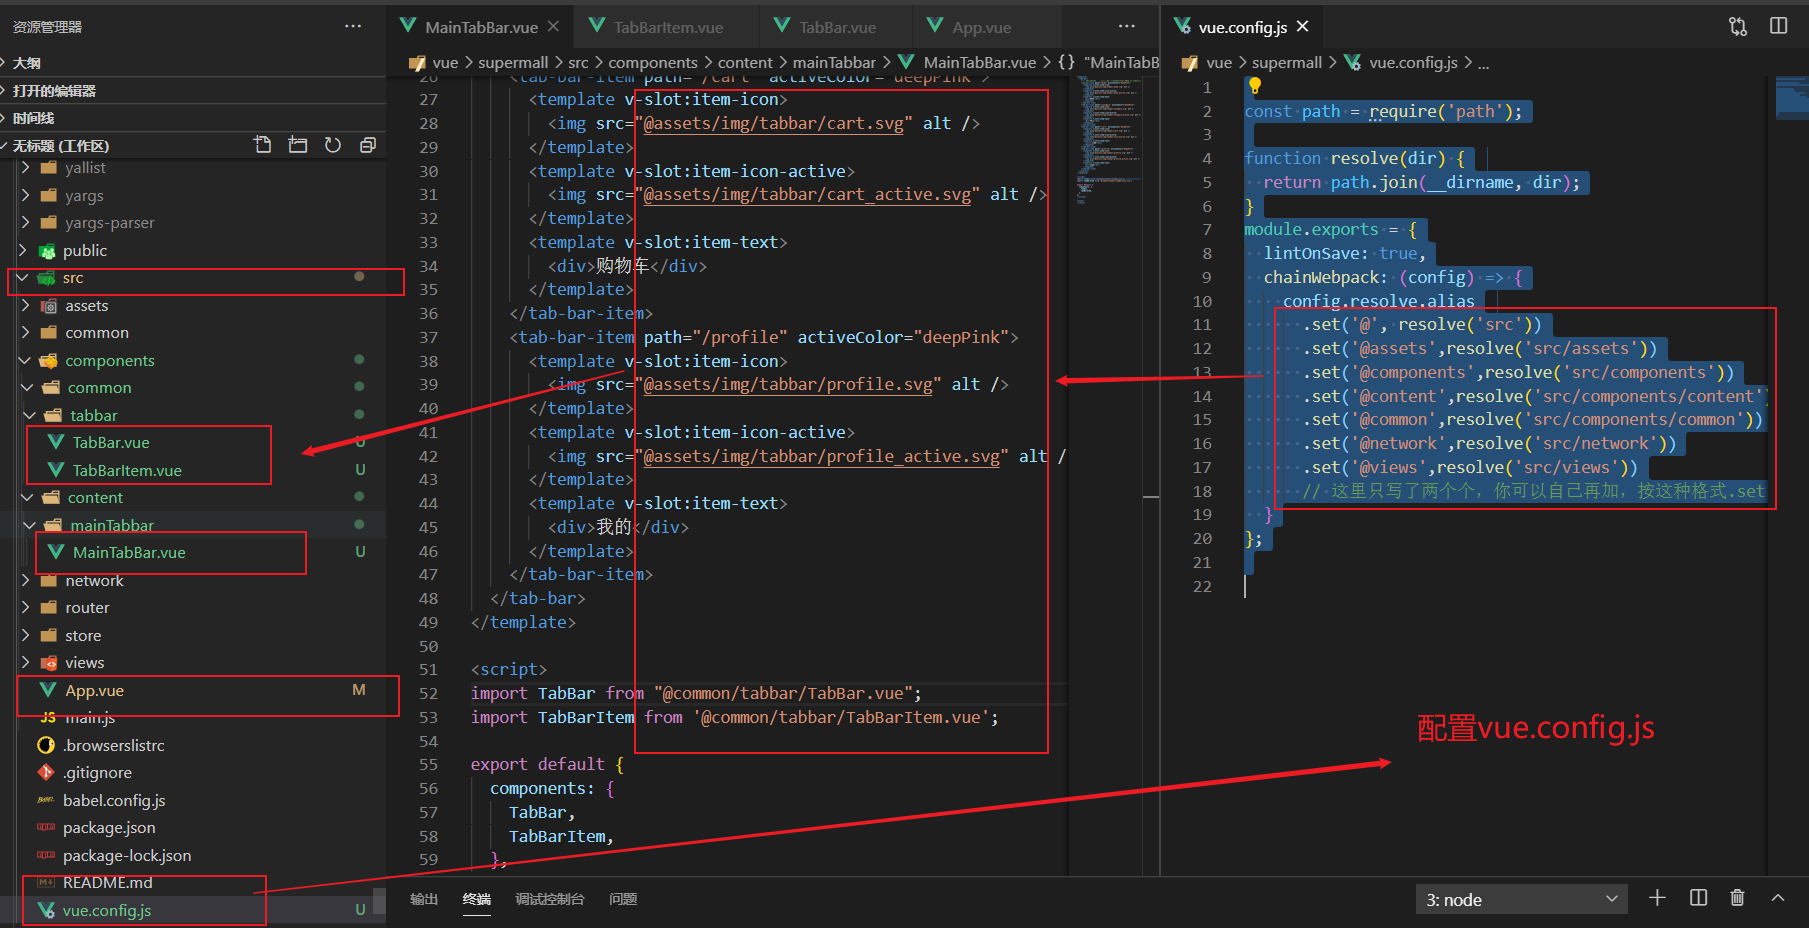Click open changes icon in right editor

tap(1738, 26)
